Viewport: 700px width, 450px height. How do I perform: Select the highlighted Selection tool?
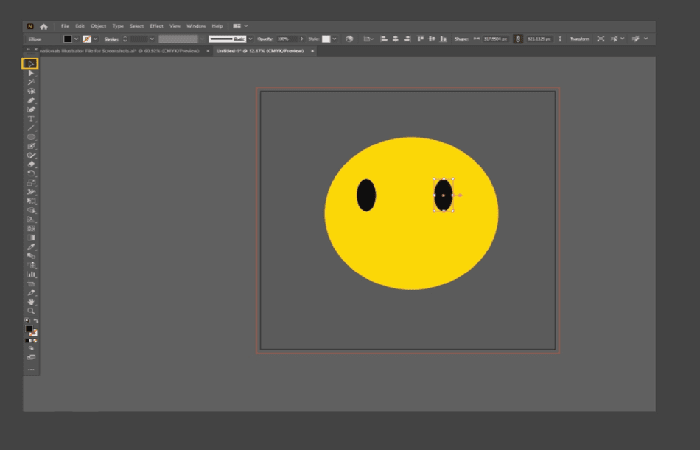click(30, 64)
